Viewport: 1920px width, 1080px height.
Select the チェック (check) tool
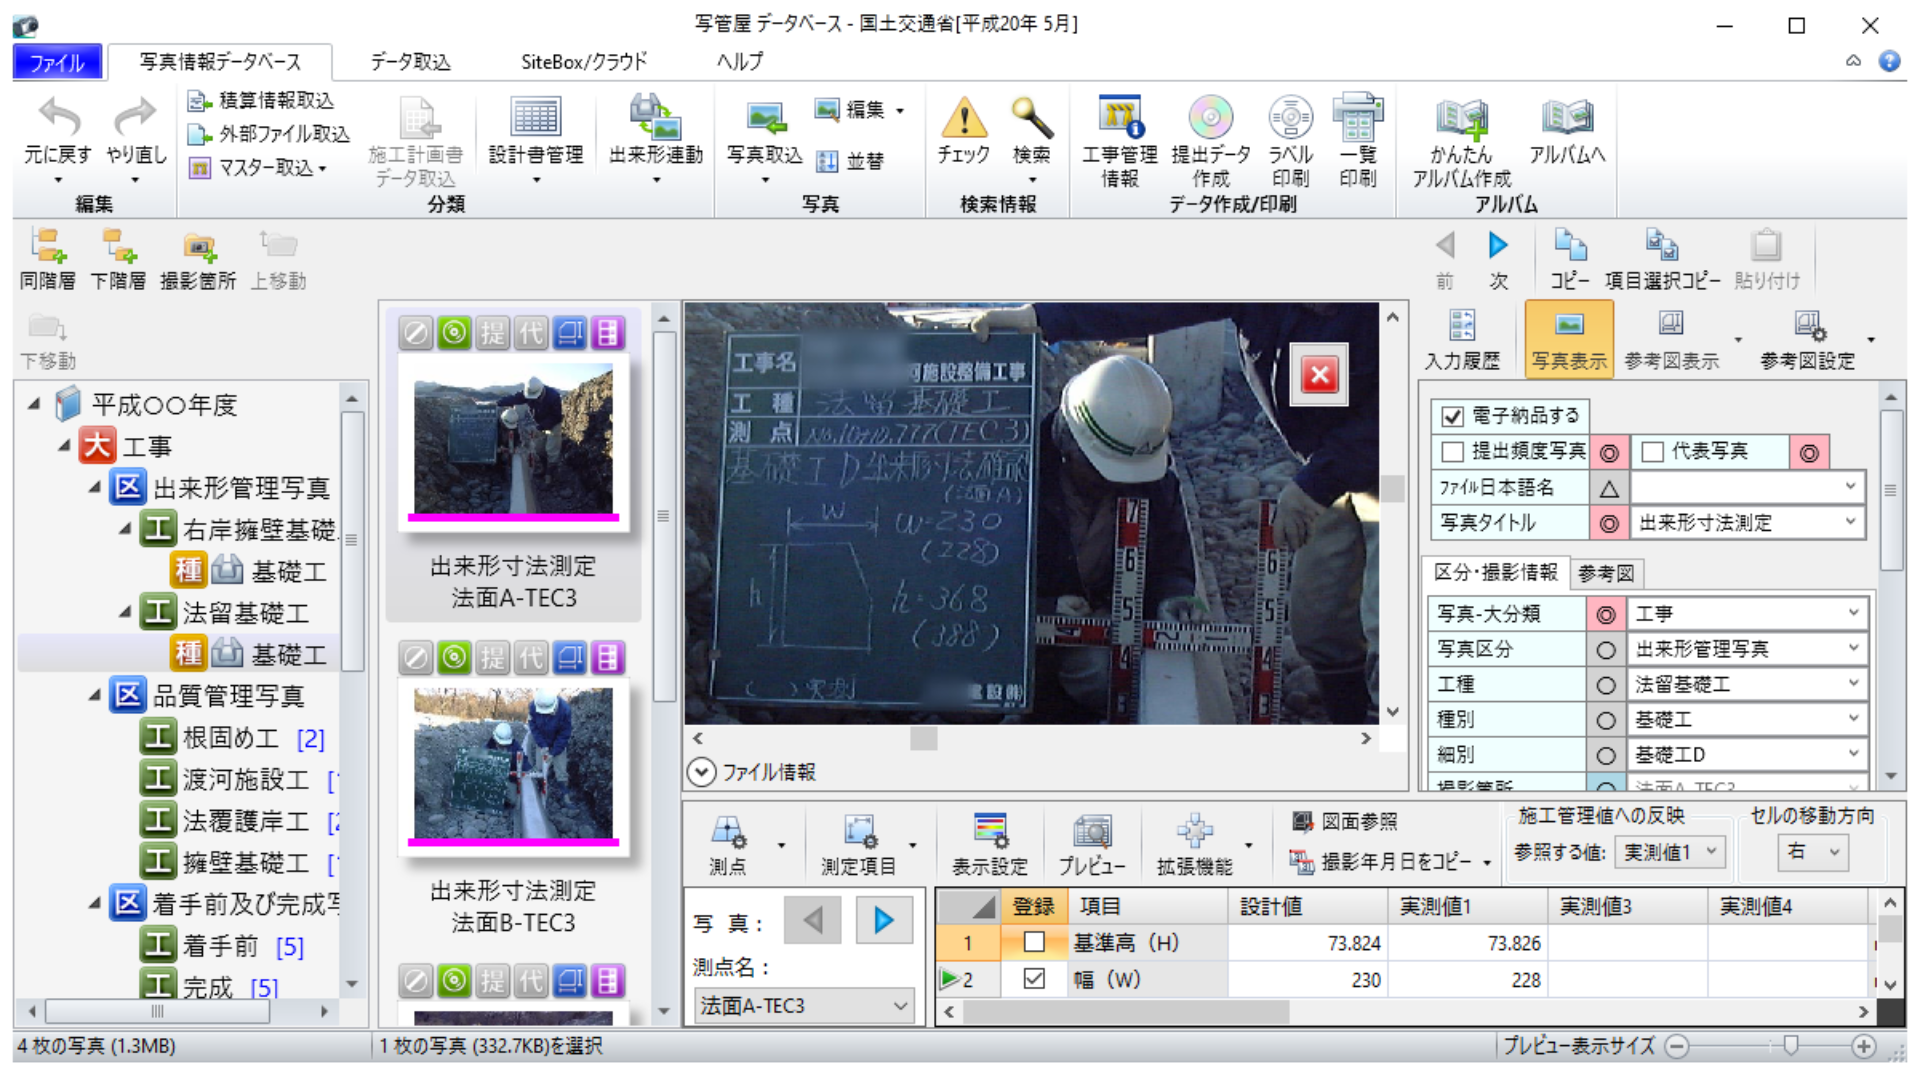point(963,140)
